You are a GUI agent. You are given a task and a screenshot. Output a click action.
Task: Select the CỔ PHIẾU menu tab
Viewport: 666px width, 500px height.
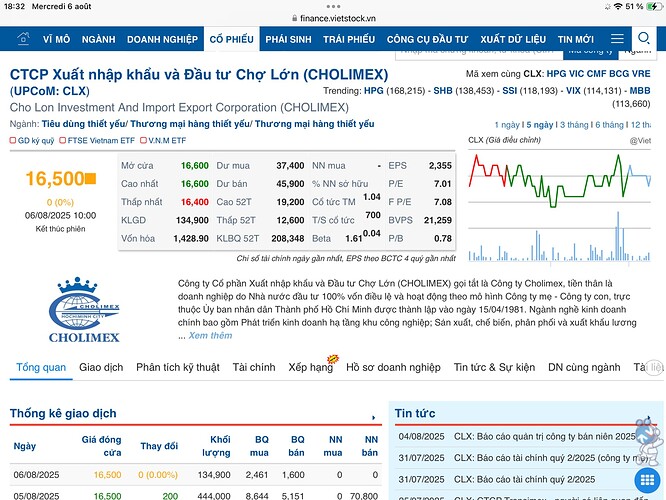coord(231,39)
